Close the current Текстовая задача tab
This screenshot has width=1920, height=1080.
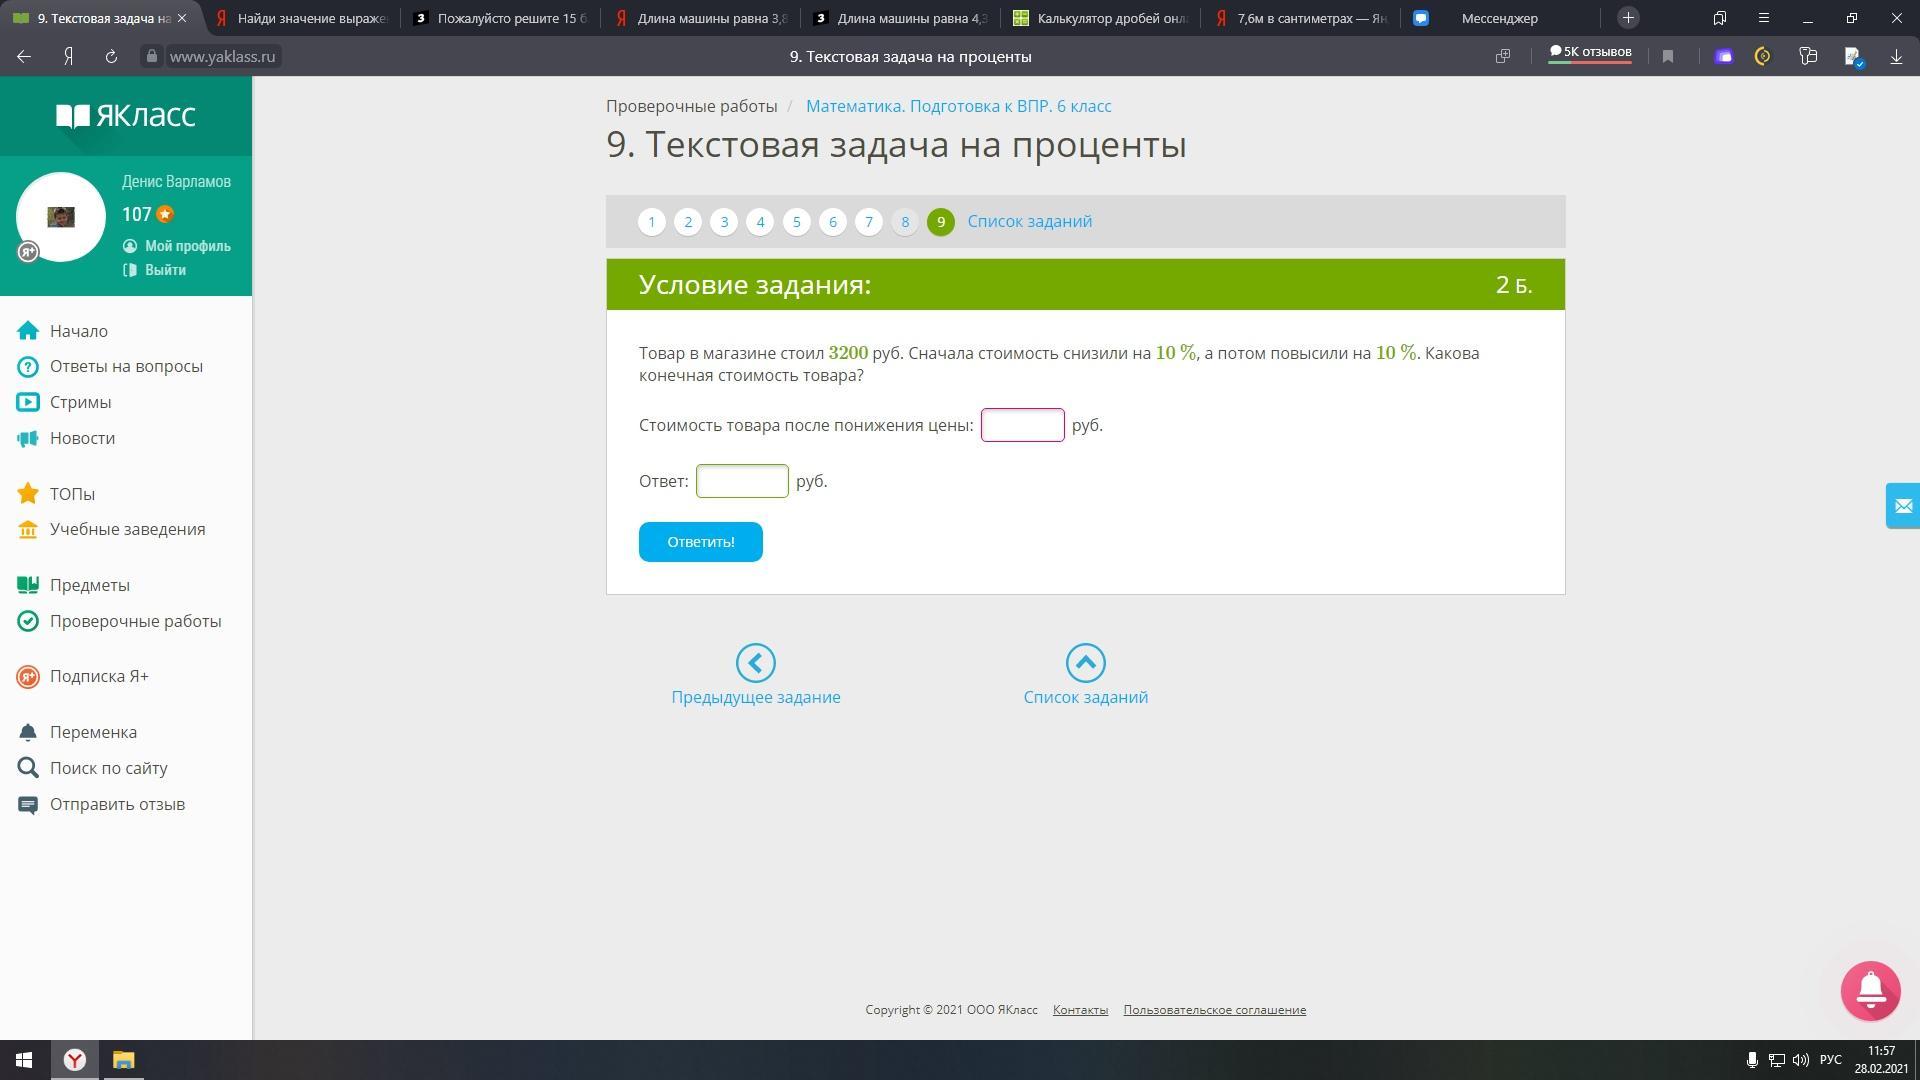pos(182,18)
